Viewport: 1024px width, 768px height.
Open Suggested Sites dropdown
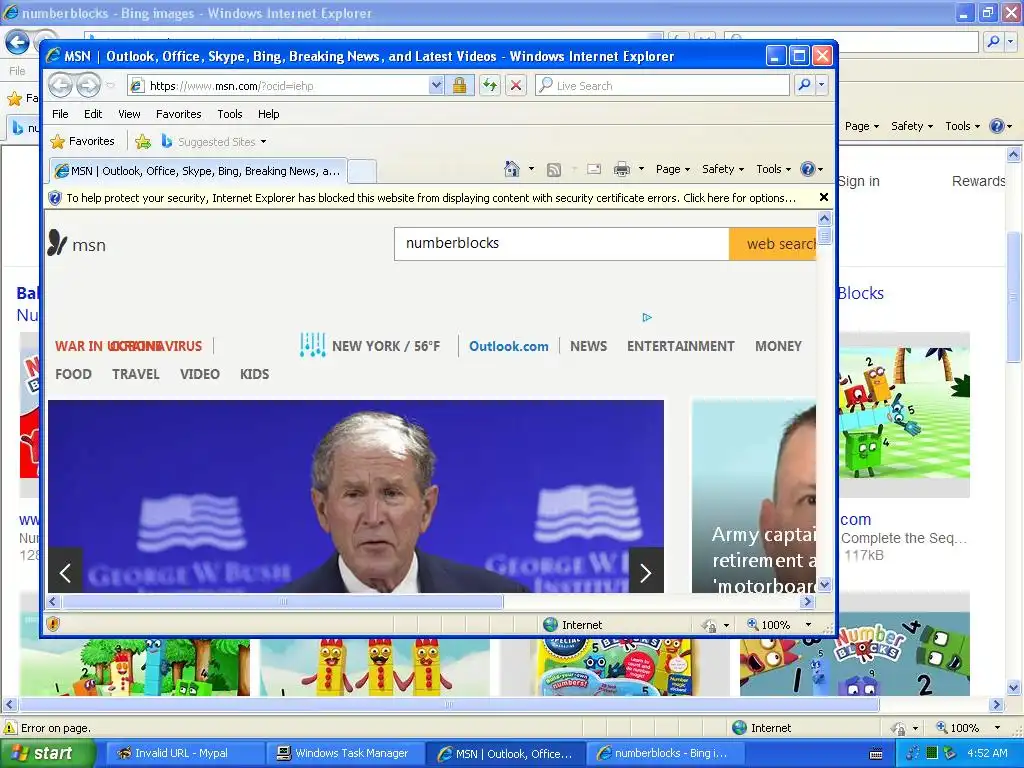(x=214, y=141)
